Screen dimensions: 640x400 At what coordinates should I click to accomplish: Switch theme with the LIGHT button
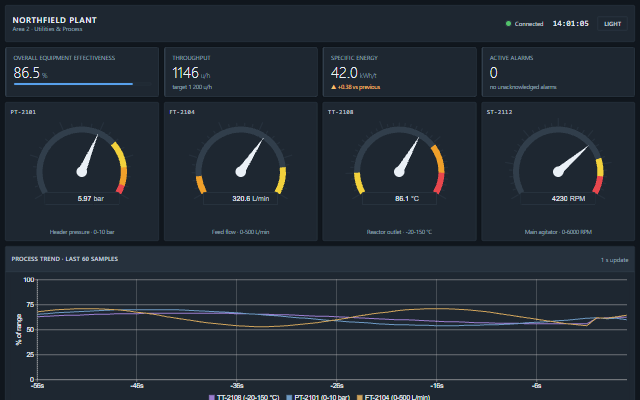click(x=612, y=24)
